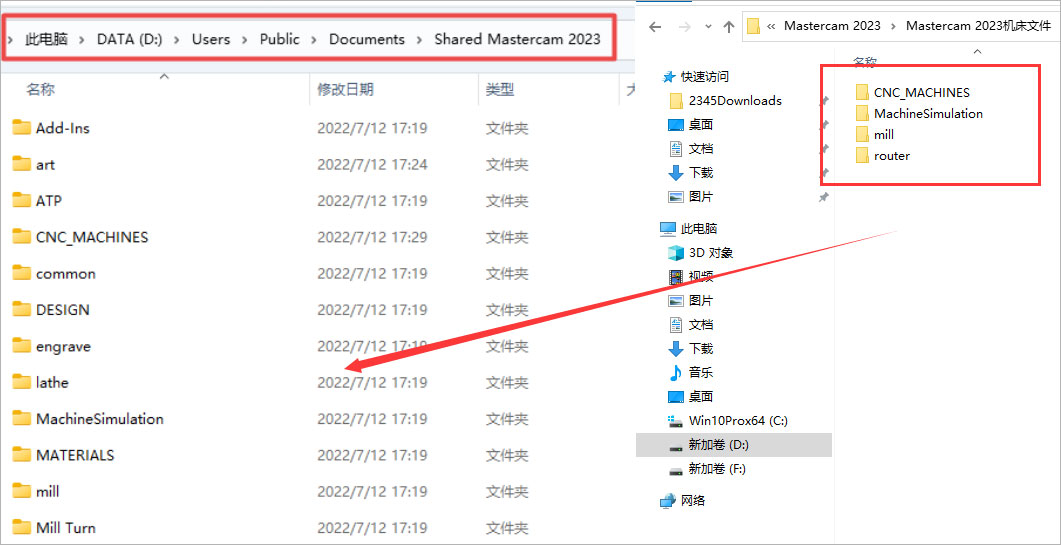
Task: Expand chevron after Users breadcrumb
Action: pyautogui.click(x=245, y=39)
